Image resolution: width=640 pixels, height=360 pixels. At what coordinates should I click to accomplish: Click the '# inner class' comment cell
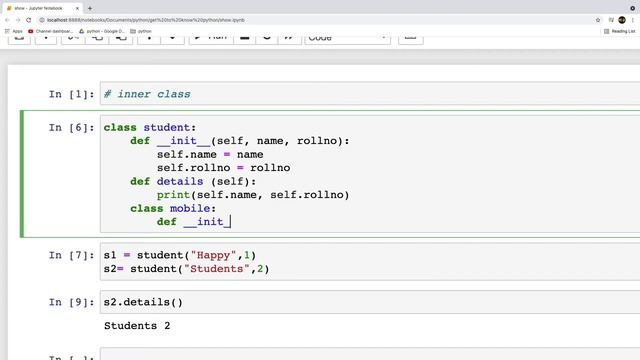(369, 94)
